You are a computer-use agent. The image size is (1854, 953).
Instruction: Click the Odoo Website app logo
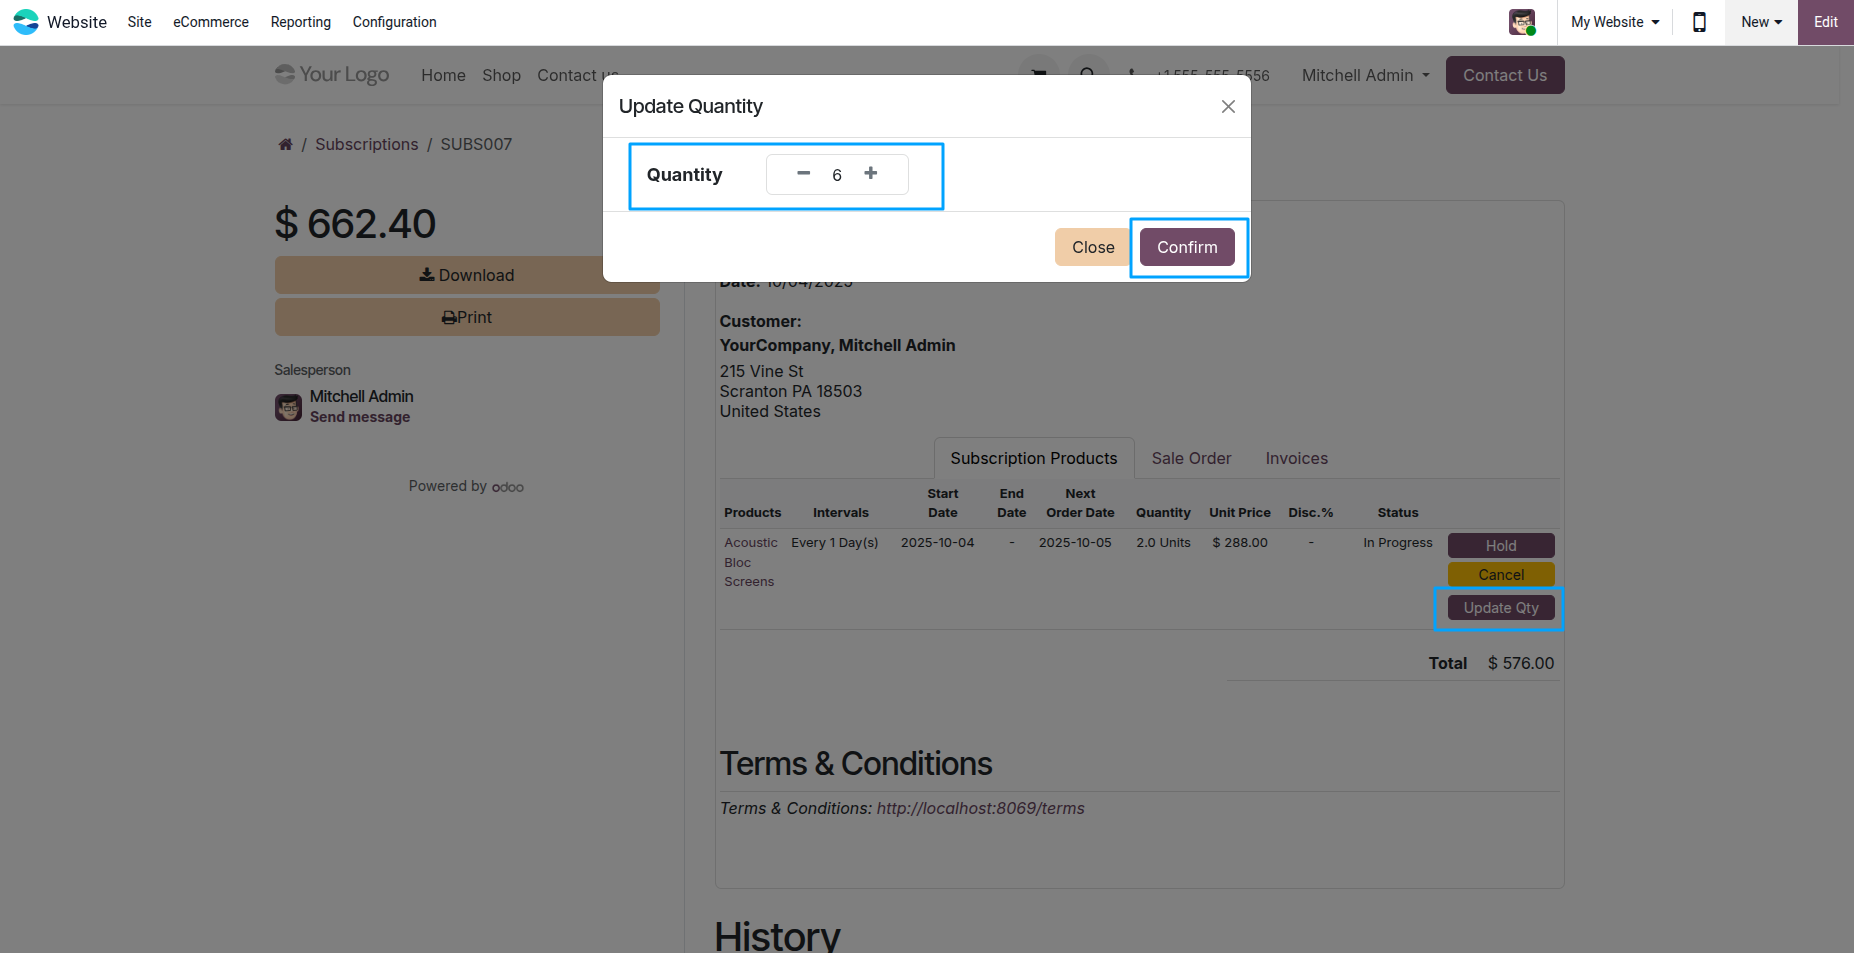(x=26, y=22)
